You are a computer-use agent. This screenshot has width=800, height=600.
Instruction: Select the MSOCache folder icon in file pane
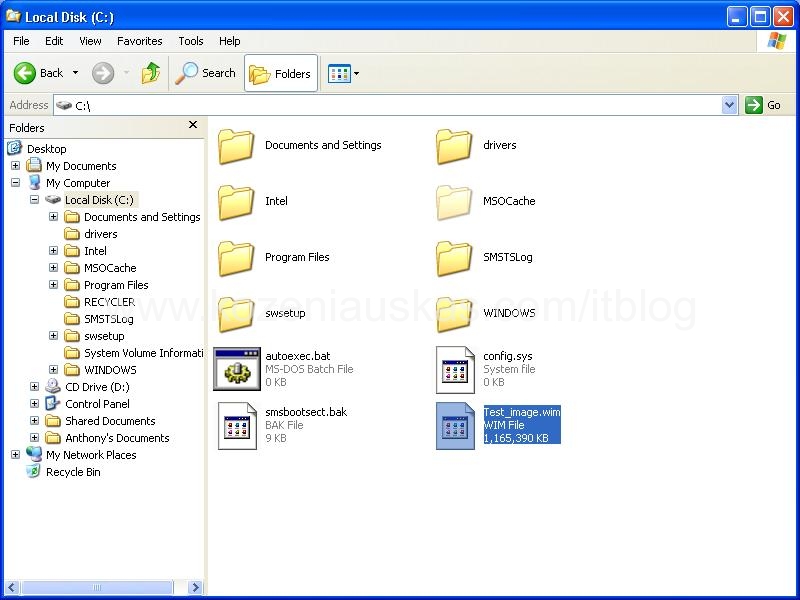[454, 202]
